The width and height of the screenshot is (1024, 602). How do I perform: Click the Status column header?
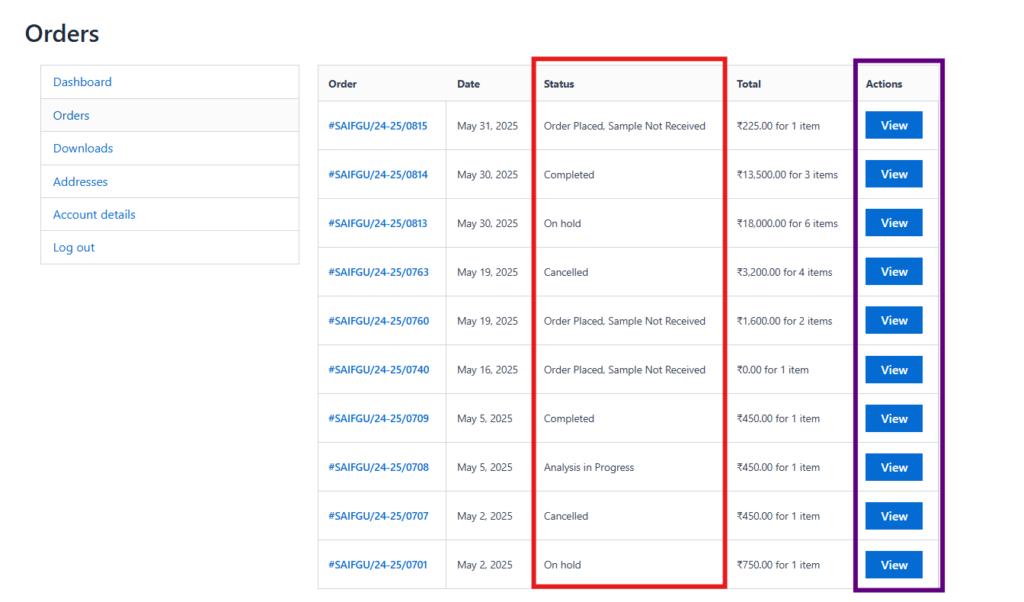pyautogui.click(x=559, y=84)
